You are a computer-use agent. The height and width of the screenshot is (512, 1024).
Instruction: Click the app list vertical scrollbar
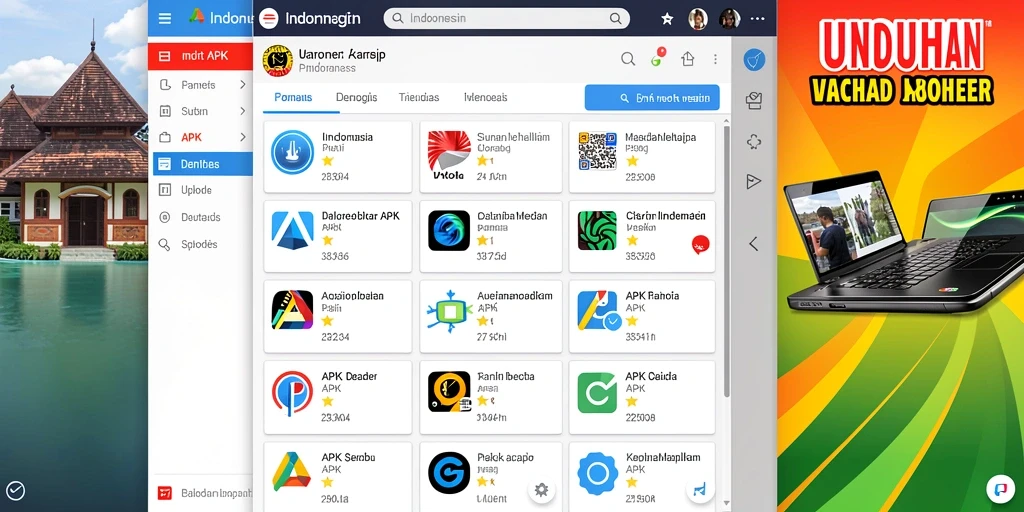[x=726, y=261]
